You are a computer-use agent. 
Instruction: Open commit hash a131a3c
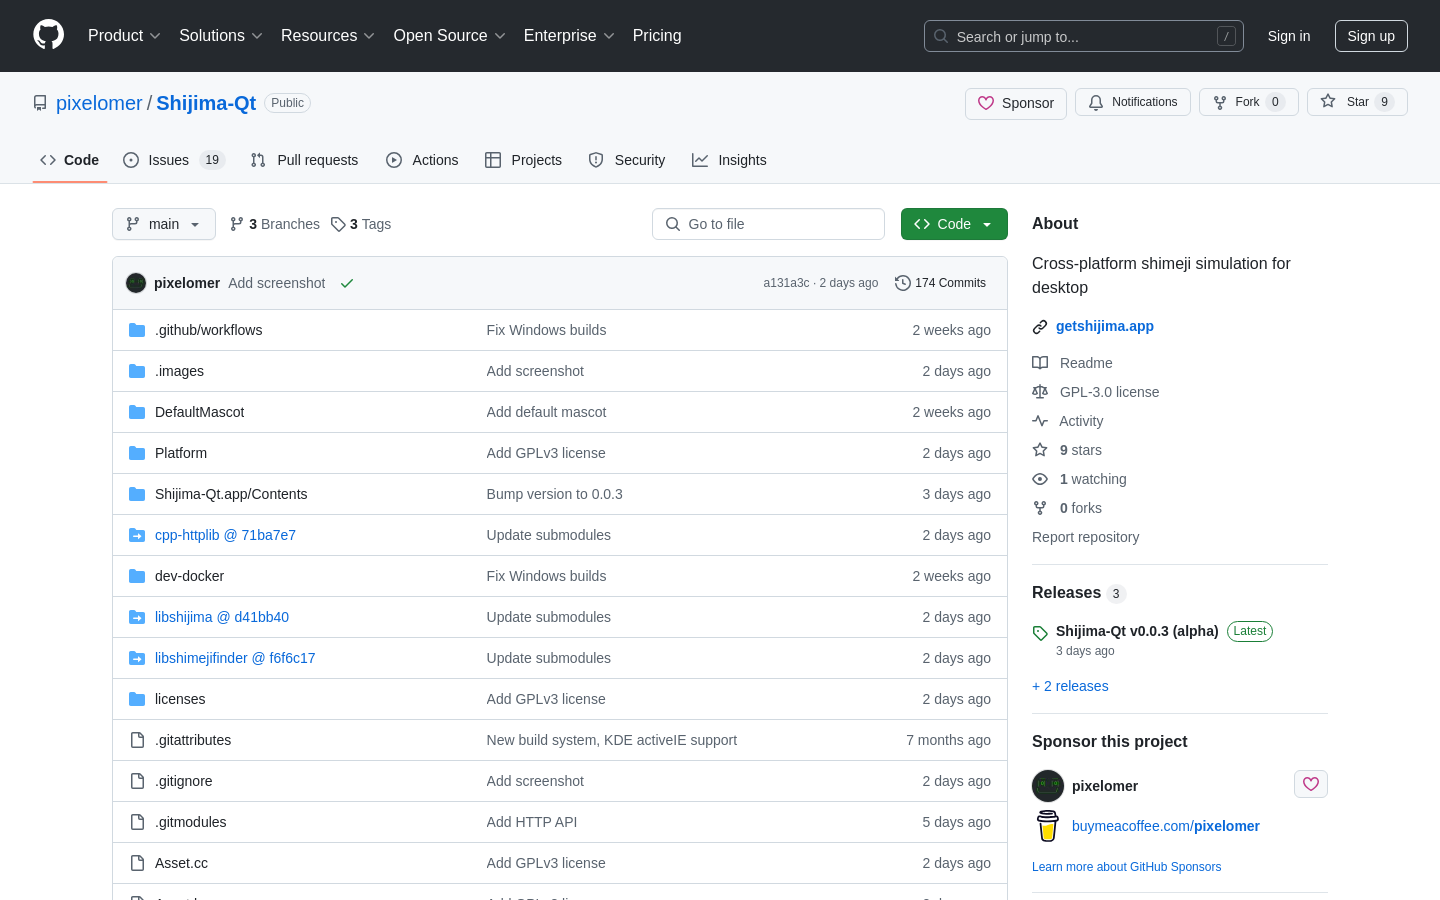[786, 283]
